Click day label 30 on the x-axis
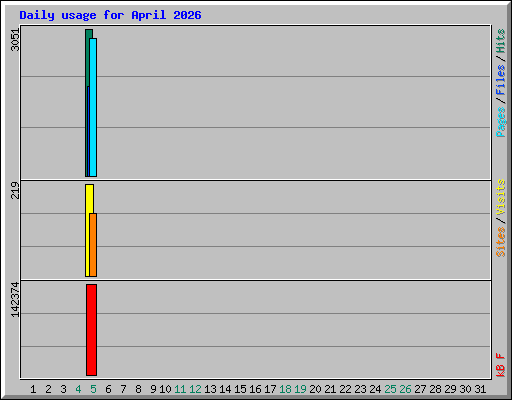This screenshot has width=512, height=400. coord(465,389)
